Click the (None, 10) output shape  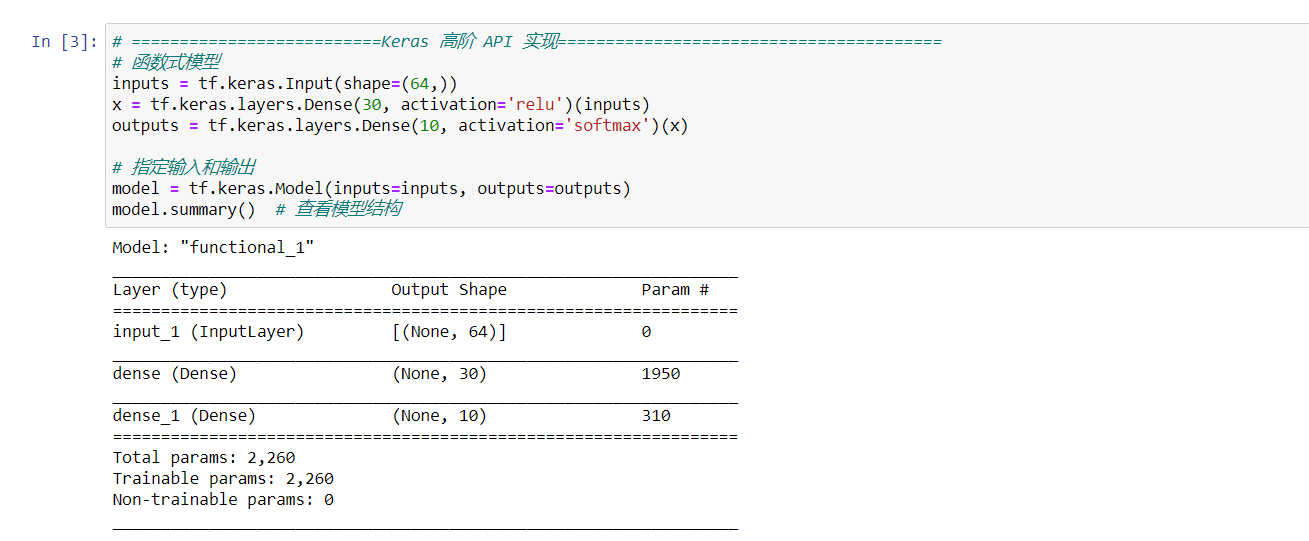coord(439,416)
